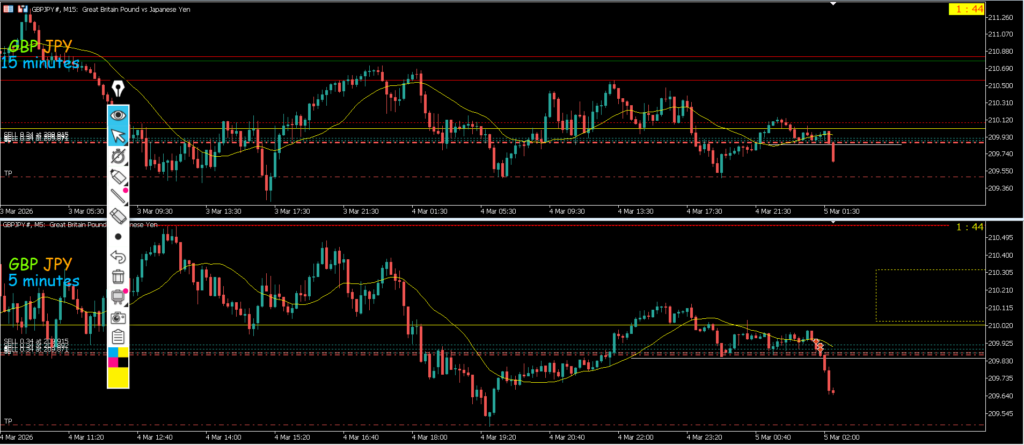Choose the straight line tool

118,196
